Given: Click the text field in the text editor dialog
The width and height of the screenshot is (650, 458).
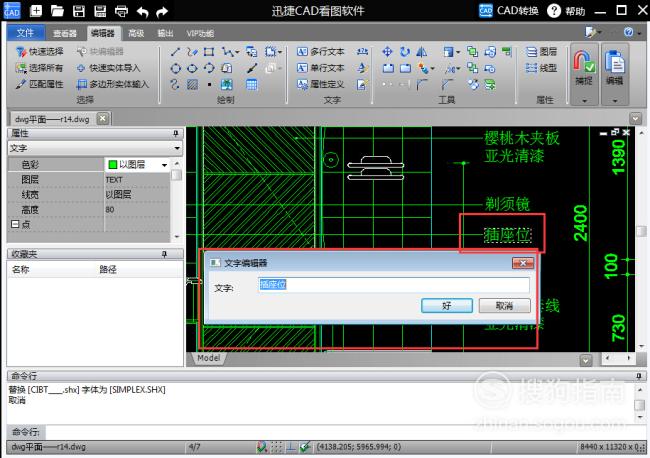Looking at the screenshot, I should point(393,285).
